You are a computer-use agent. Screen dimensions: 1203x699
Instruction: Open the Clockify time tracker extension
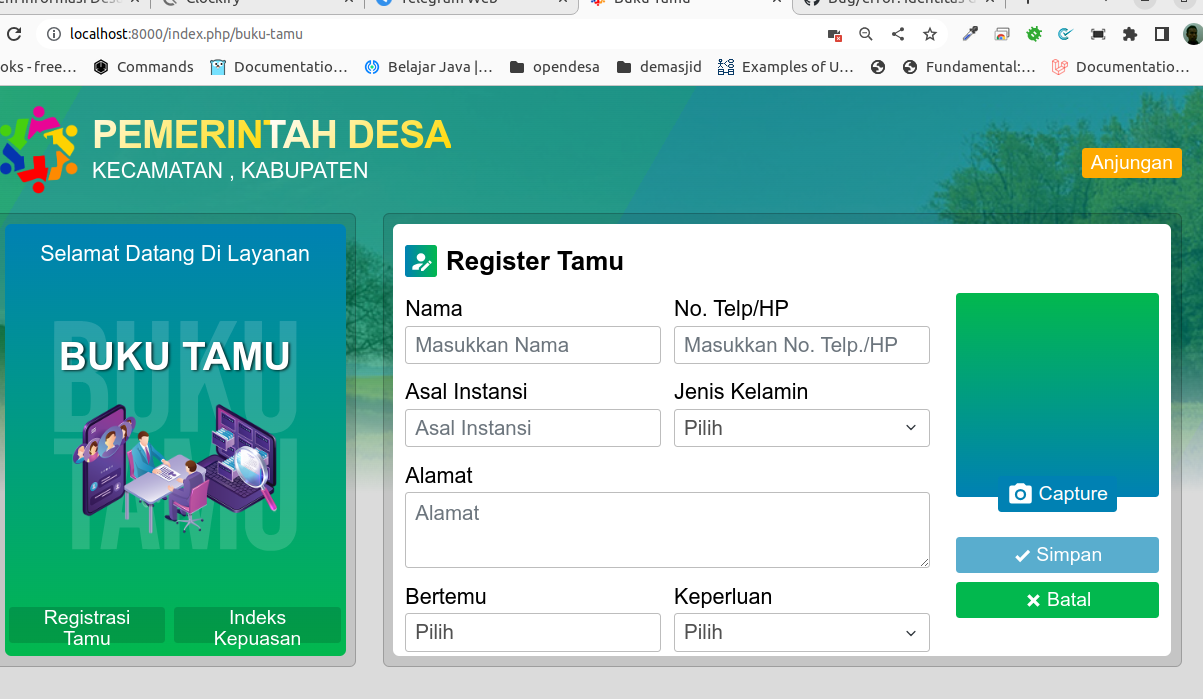[1065, 33]
